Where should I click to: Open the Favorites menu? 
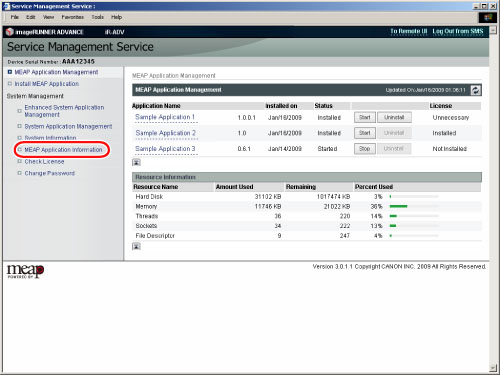pos(72,17)
